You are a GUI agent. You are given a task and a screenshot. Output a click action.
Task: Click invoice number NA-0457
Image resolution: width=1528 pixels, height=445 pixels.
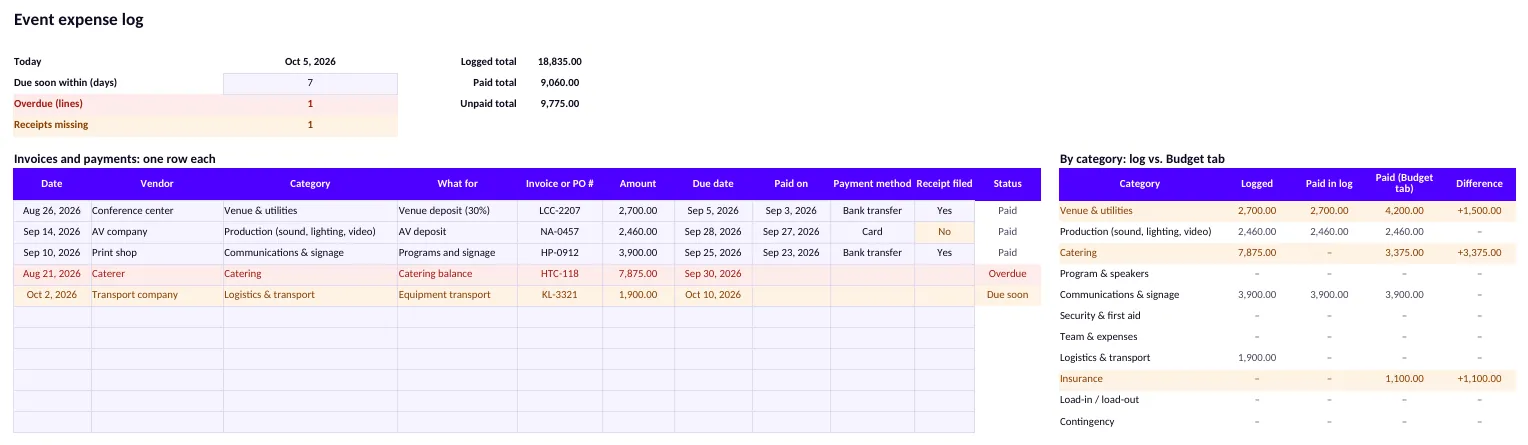pyautogui.click(x=560, y=232)
